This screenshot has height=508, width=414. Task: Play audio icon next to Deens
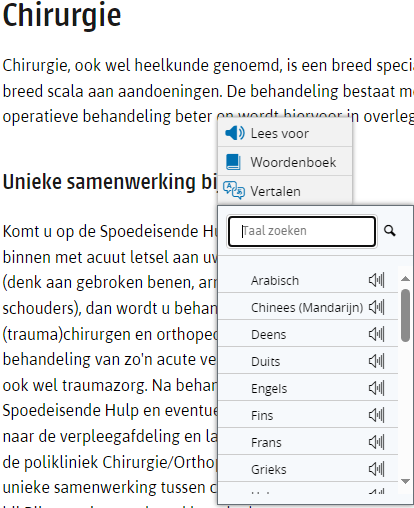377,334
